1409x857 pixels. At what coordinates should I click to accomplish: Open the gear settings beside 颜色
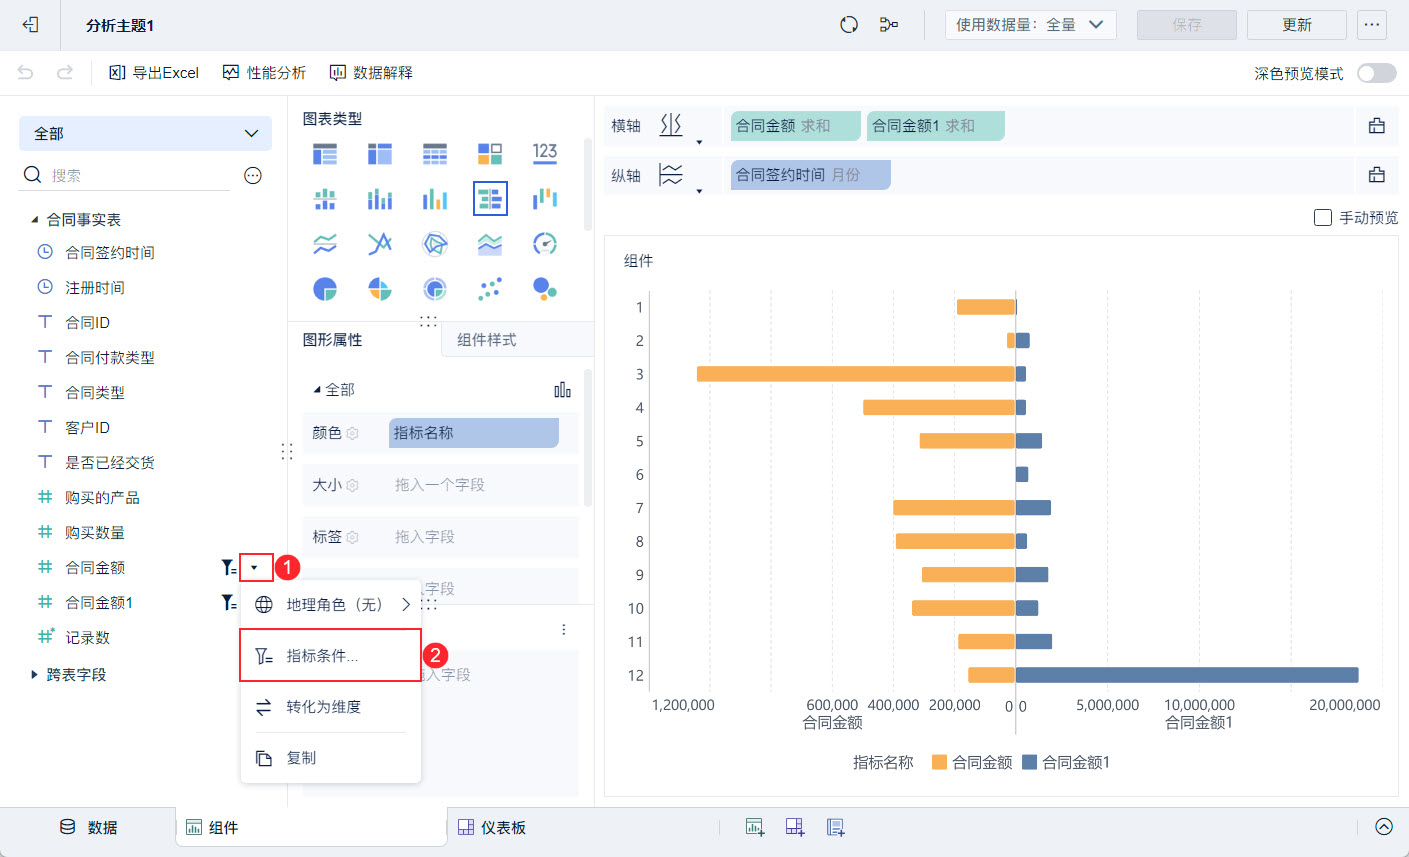pyautogui.click(x=352, y=433)
